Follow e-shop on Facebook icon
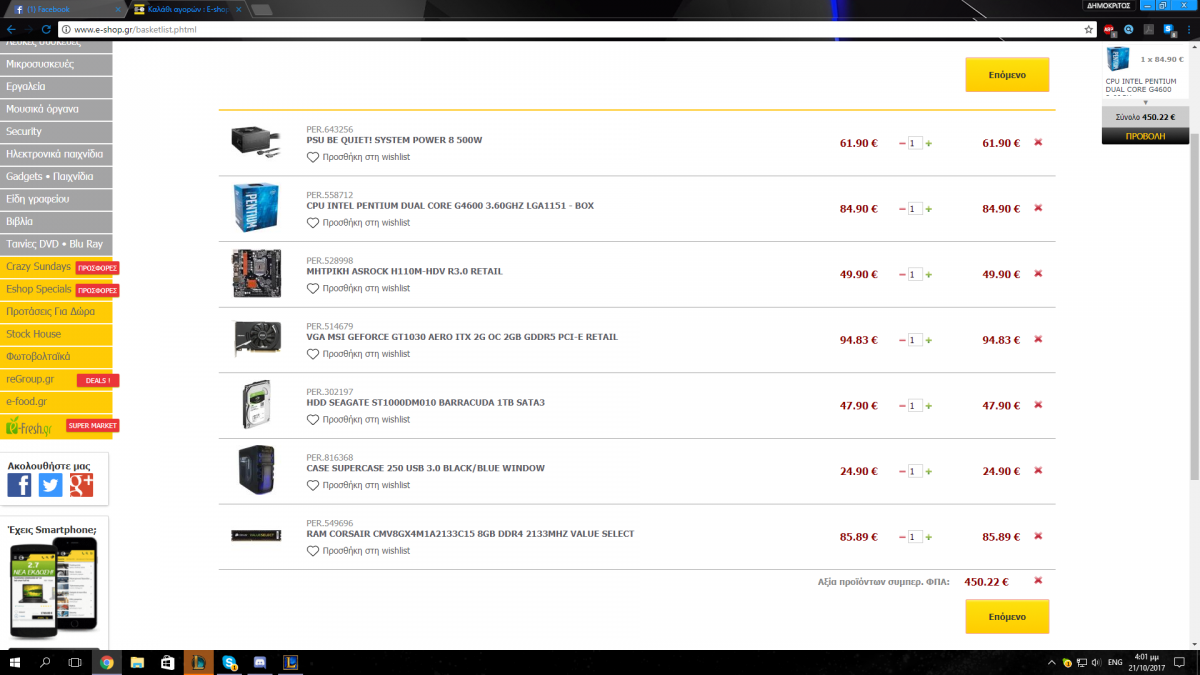This screenshot has height=675, width=1200. (x=19, y=485)
